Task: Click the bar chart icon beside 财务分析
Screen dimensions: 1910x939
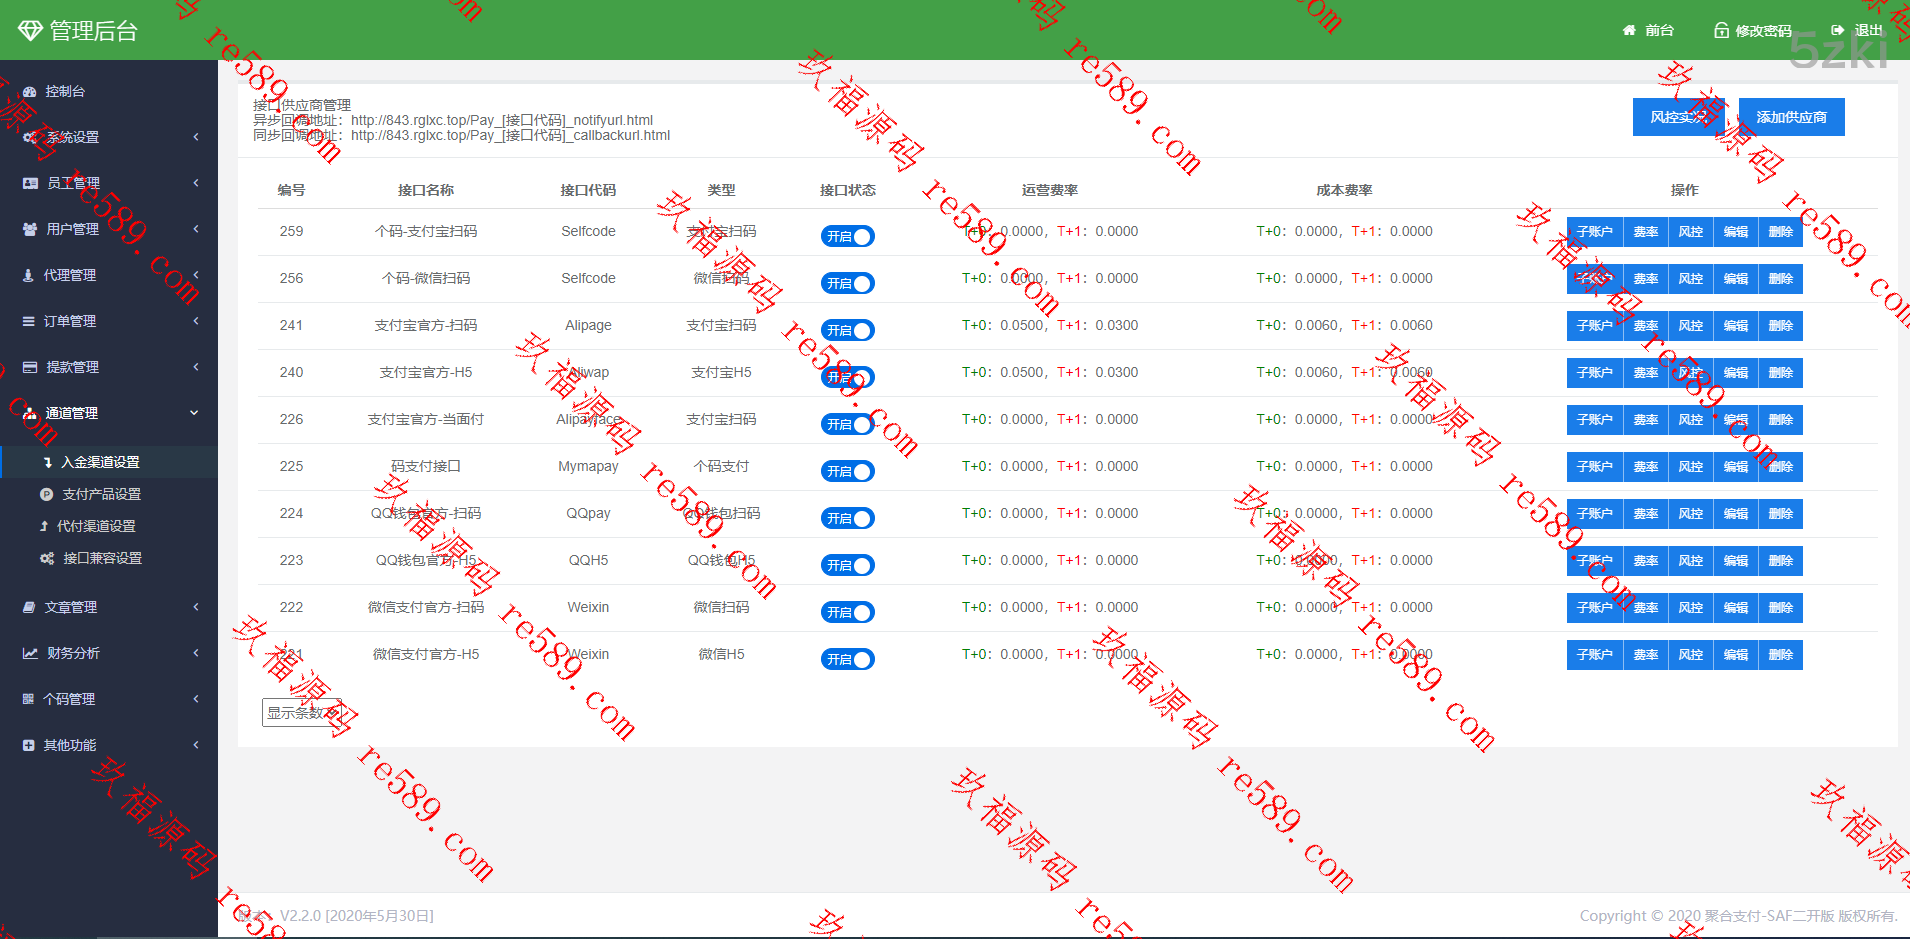Action: coord(30,654)
